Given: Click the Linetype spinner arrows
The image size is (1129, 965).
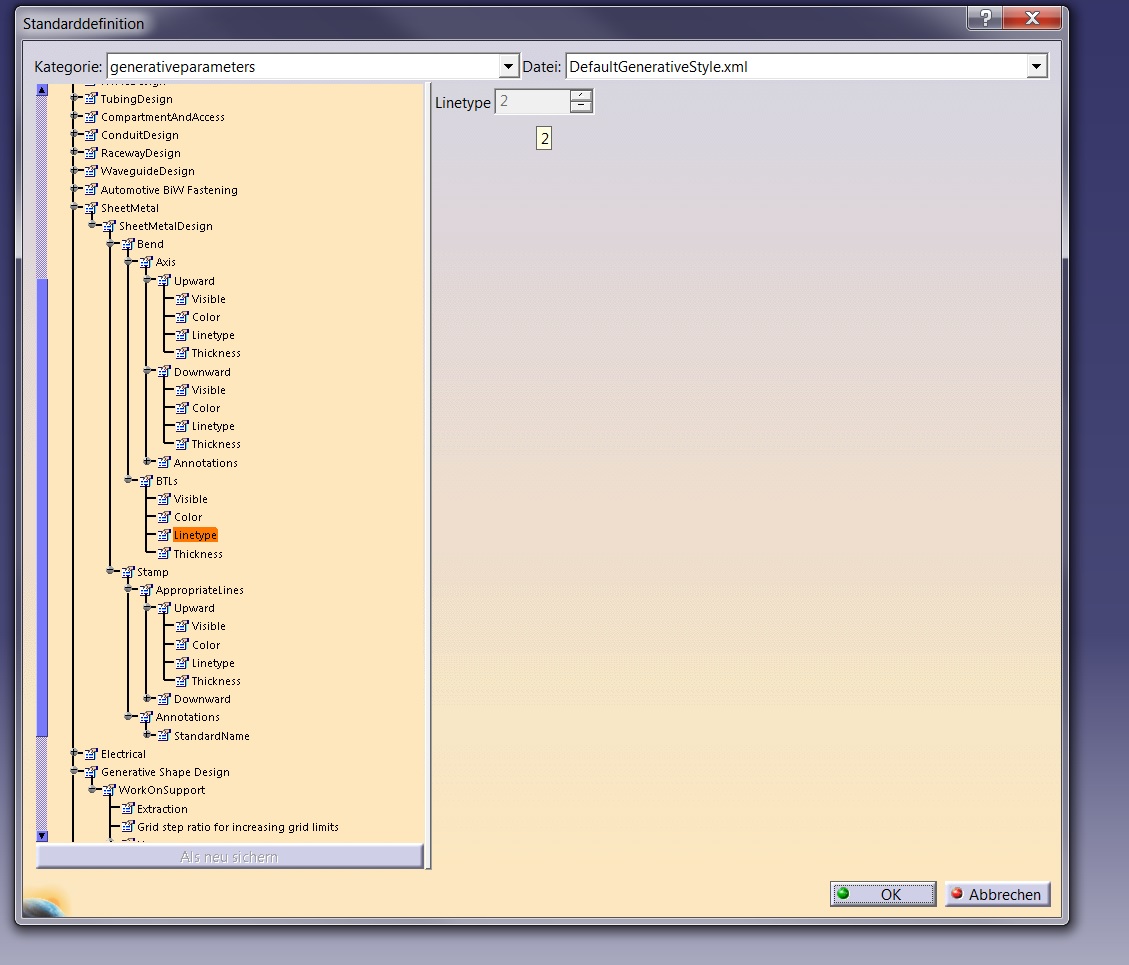Looking at the screenshot, I should [580, 102].
